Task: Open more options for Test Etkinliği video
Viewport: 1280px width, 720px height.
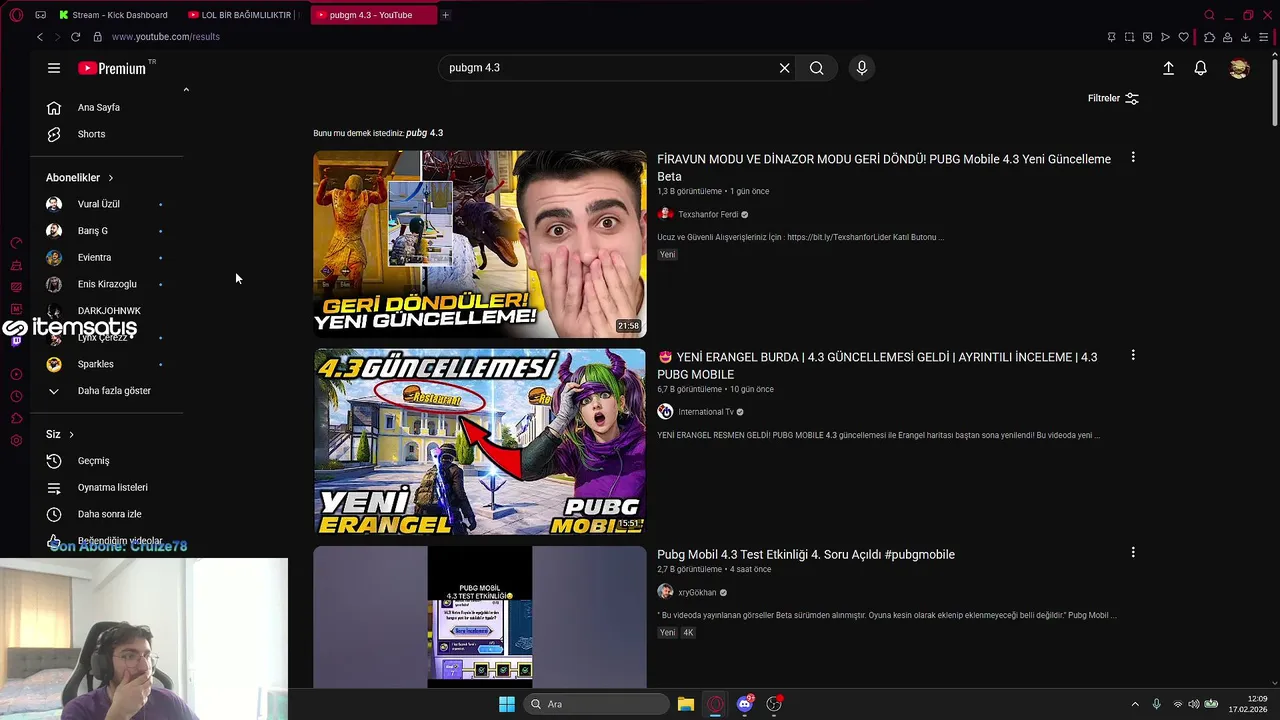Action: pyautogui.click(x=1133, y=552)
